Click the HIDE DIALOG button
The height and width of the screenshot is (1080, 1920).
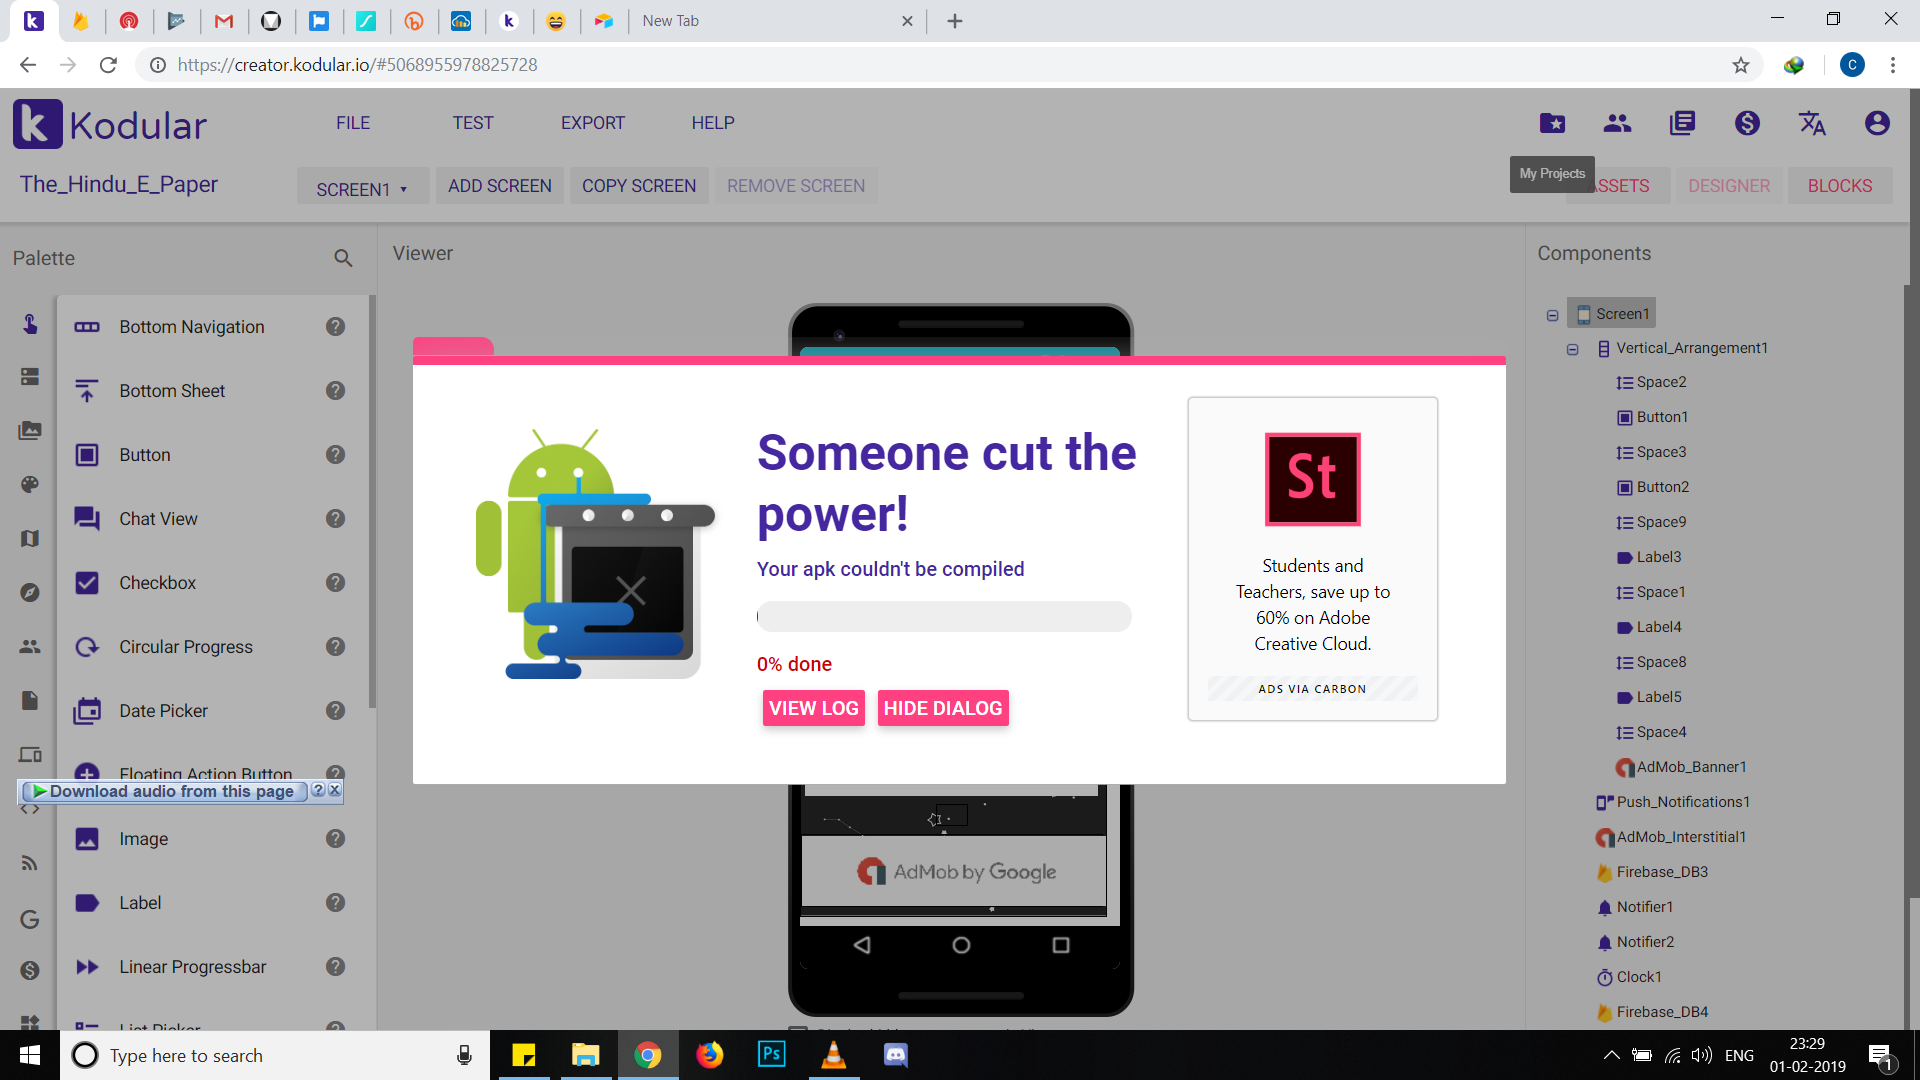943,708
